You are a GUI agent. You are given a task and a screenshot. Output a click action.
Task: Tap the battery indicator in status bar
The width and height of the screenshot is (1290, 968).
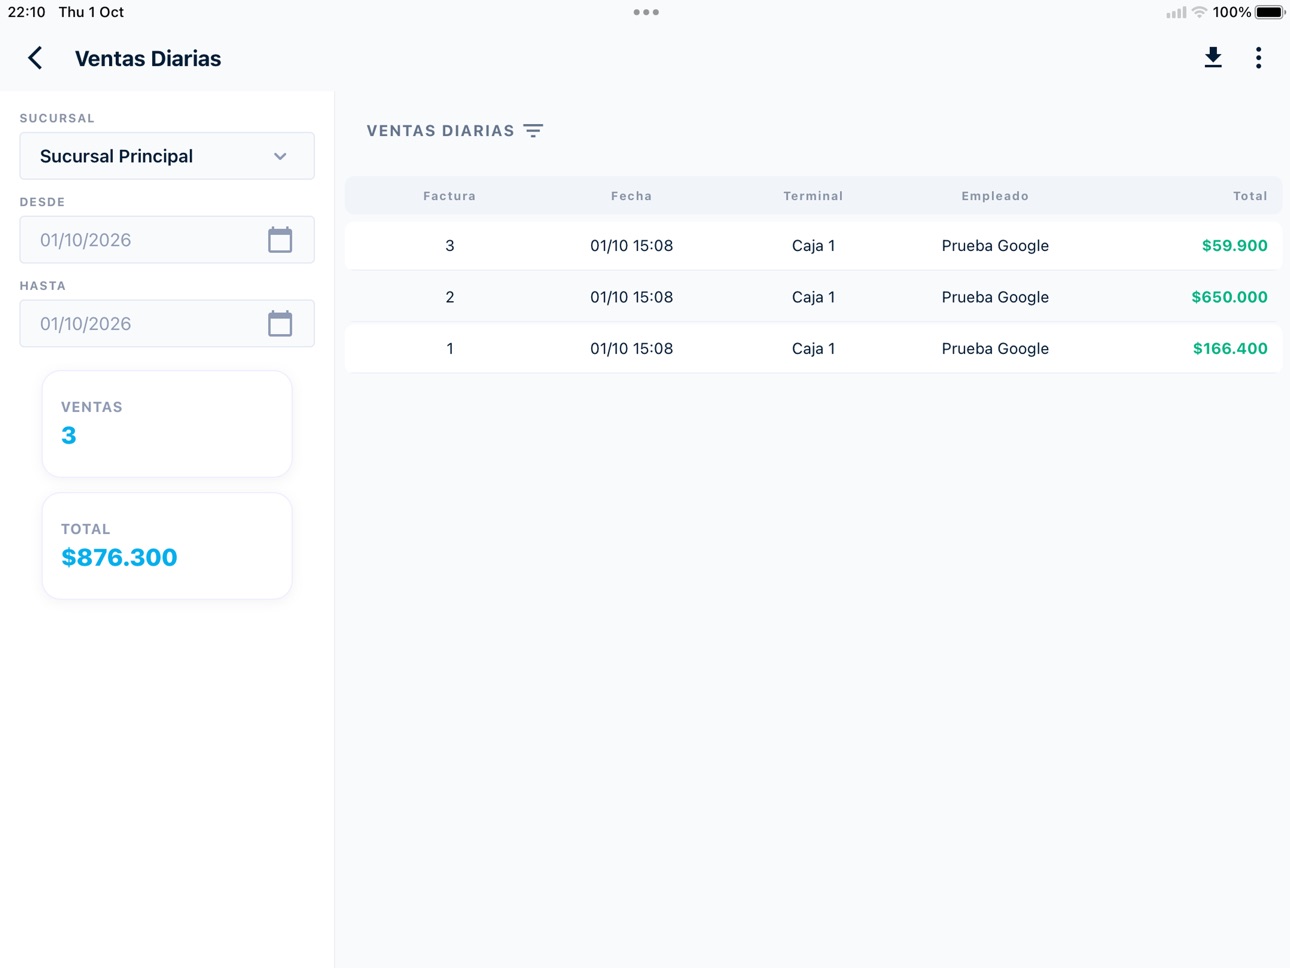[1270, 12]
